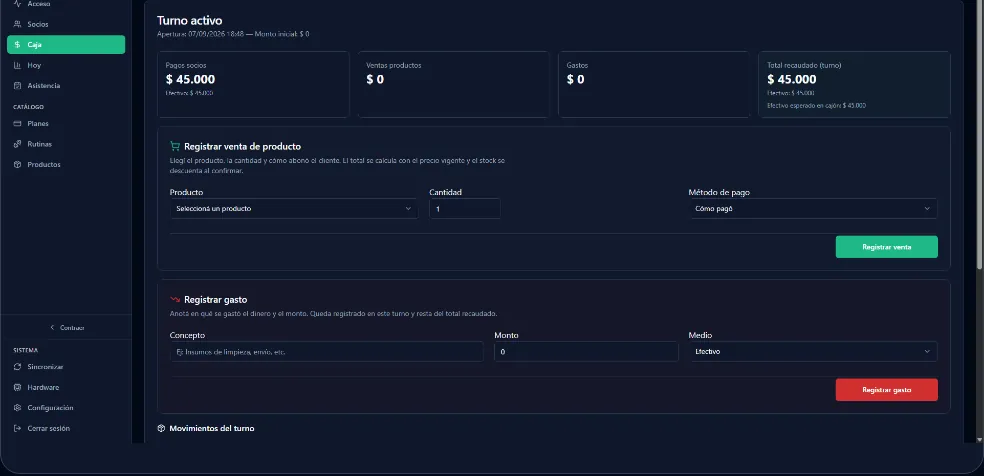Open the Asistencia icon in sidebar
This screenshot has width=984, height=476.
pyautogui.click(x=17, y=85)
